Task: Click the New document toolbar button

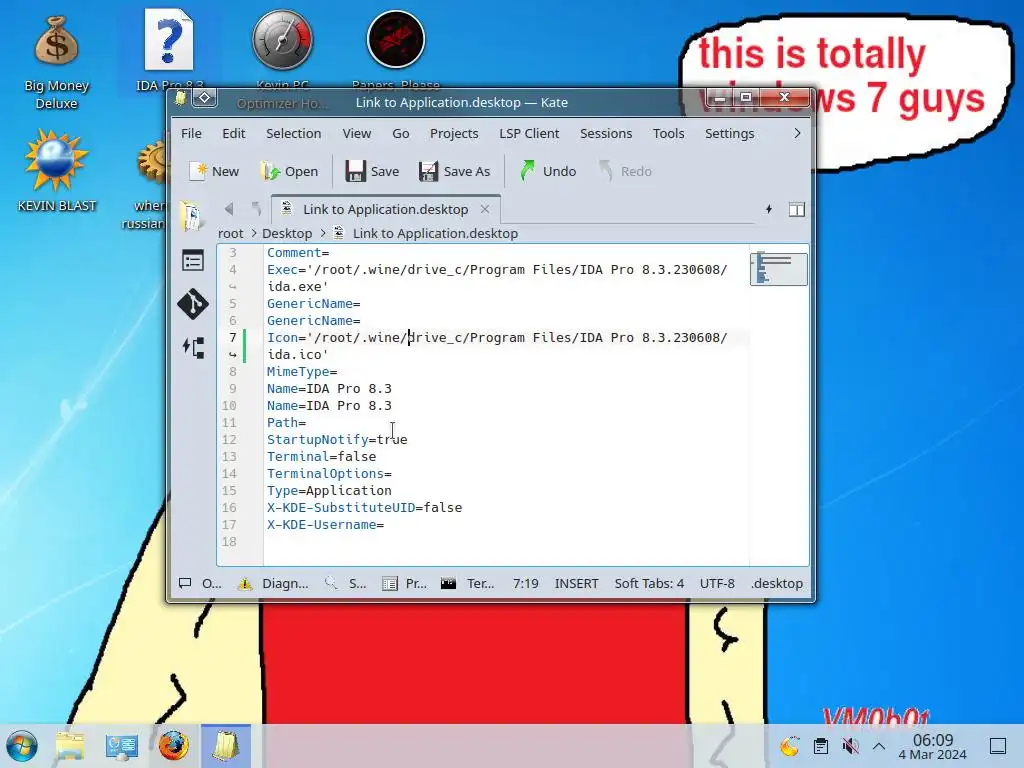Action: 214,171
